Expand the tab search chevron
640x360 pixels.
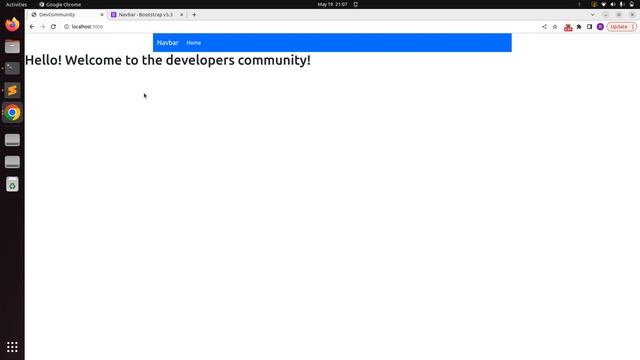coord(592,15)
